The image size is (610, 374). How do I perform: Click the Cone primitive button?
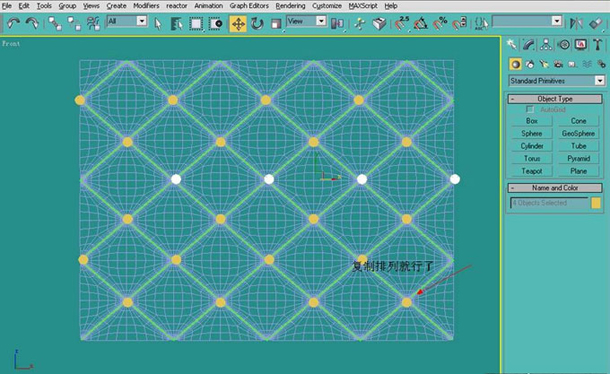point(578,121)
